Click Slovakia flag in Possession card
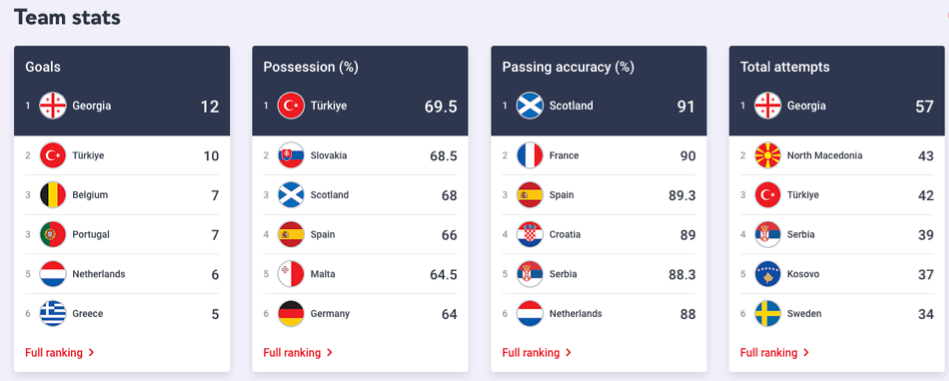949x381 pixels. (x=291, y=155)
